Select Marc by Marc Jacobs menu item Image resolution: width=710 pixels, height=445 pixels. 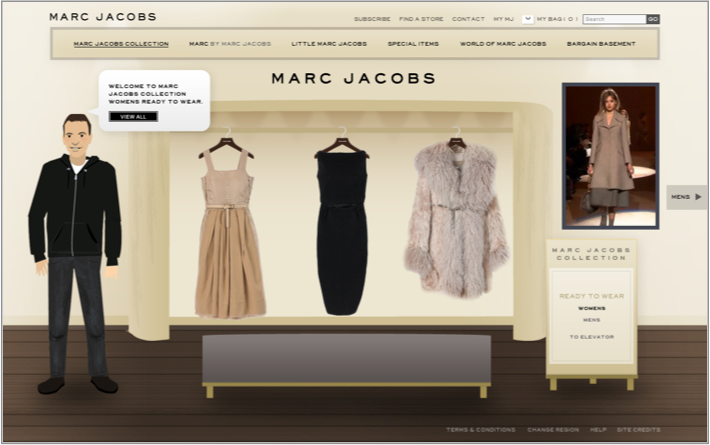[230, 44]
